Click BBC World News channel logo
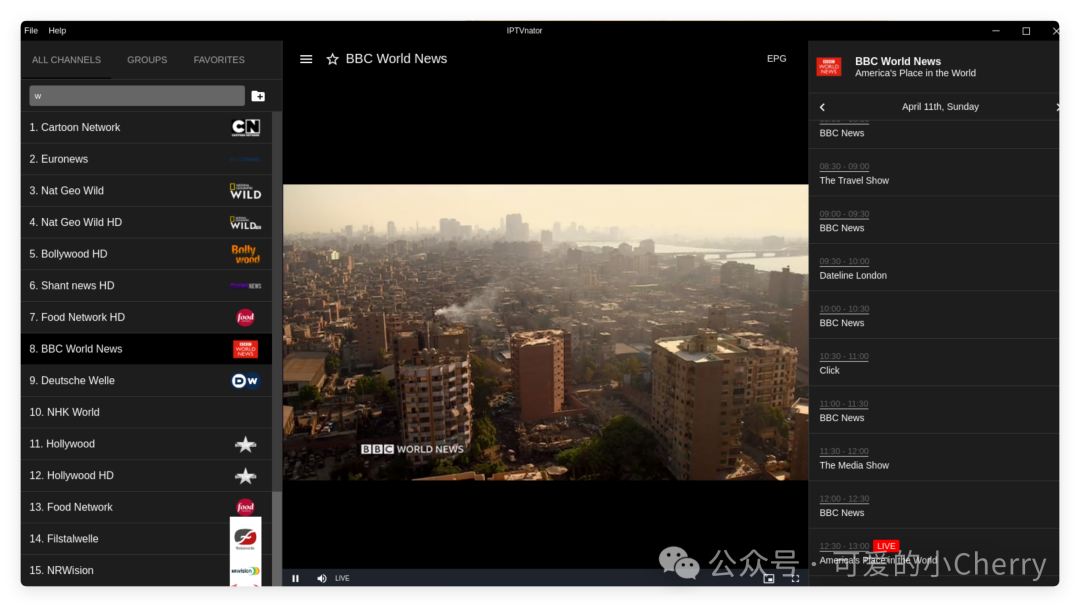 click(x=245, y=349)
